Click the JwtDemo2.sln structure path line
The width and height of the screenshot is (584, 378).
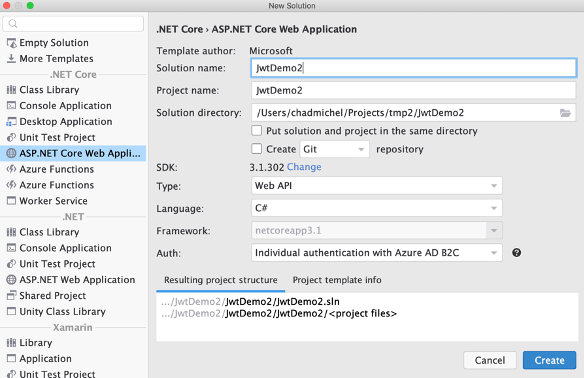click(x=250, y=302)
